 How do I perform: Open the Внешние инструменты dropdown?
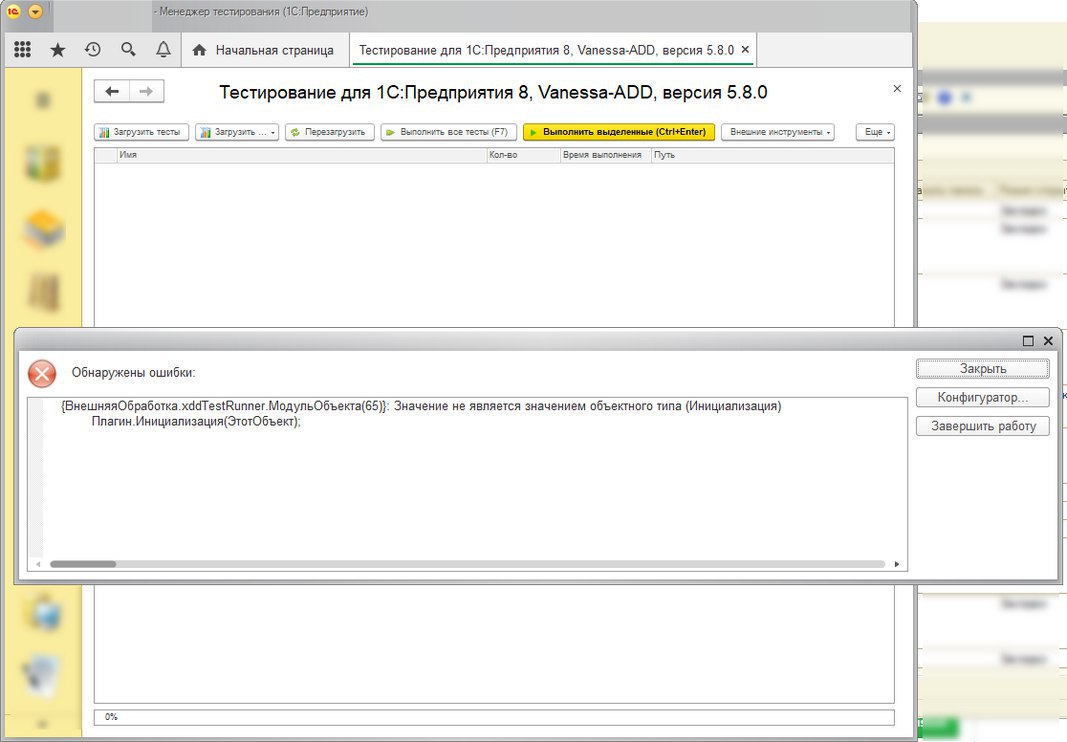coord(778,132)
